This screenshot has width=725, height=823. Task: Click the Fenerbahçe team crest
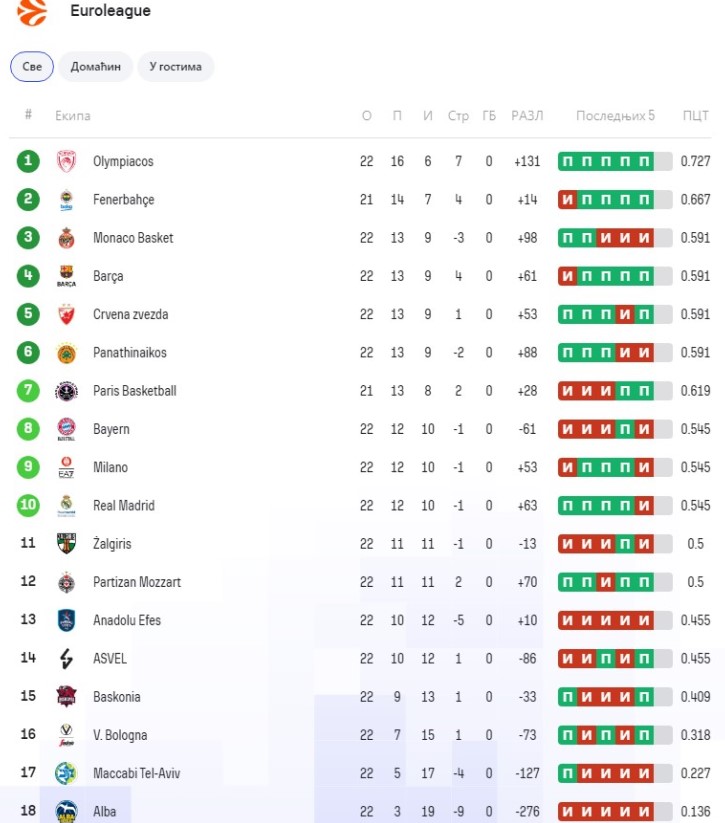tap(66, 200)
